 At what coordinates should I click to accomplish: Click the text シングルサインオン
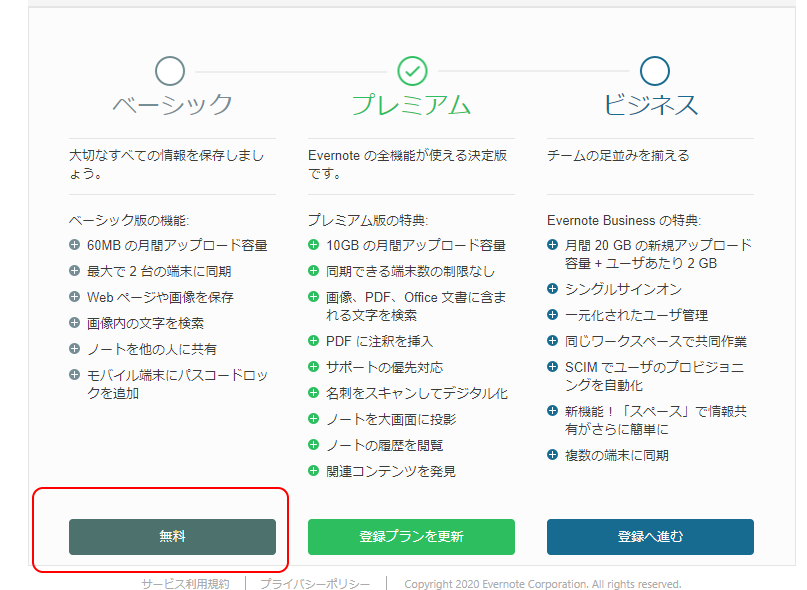pyautogui.click(x=623, y=289)
